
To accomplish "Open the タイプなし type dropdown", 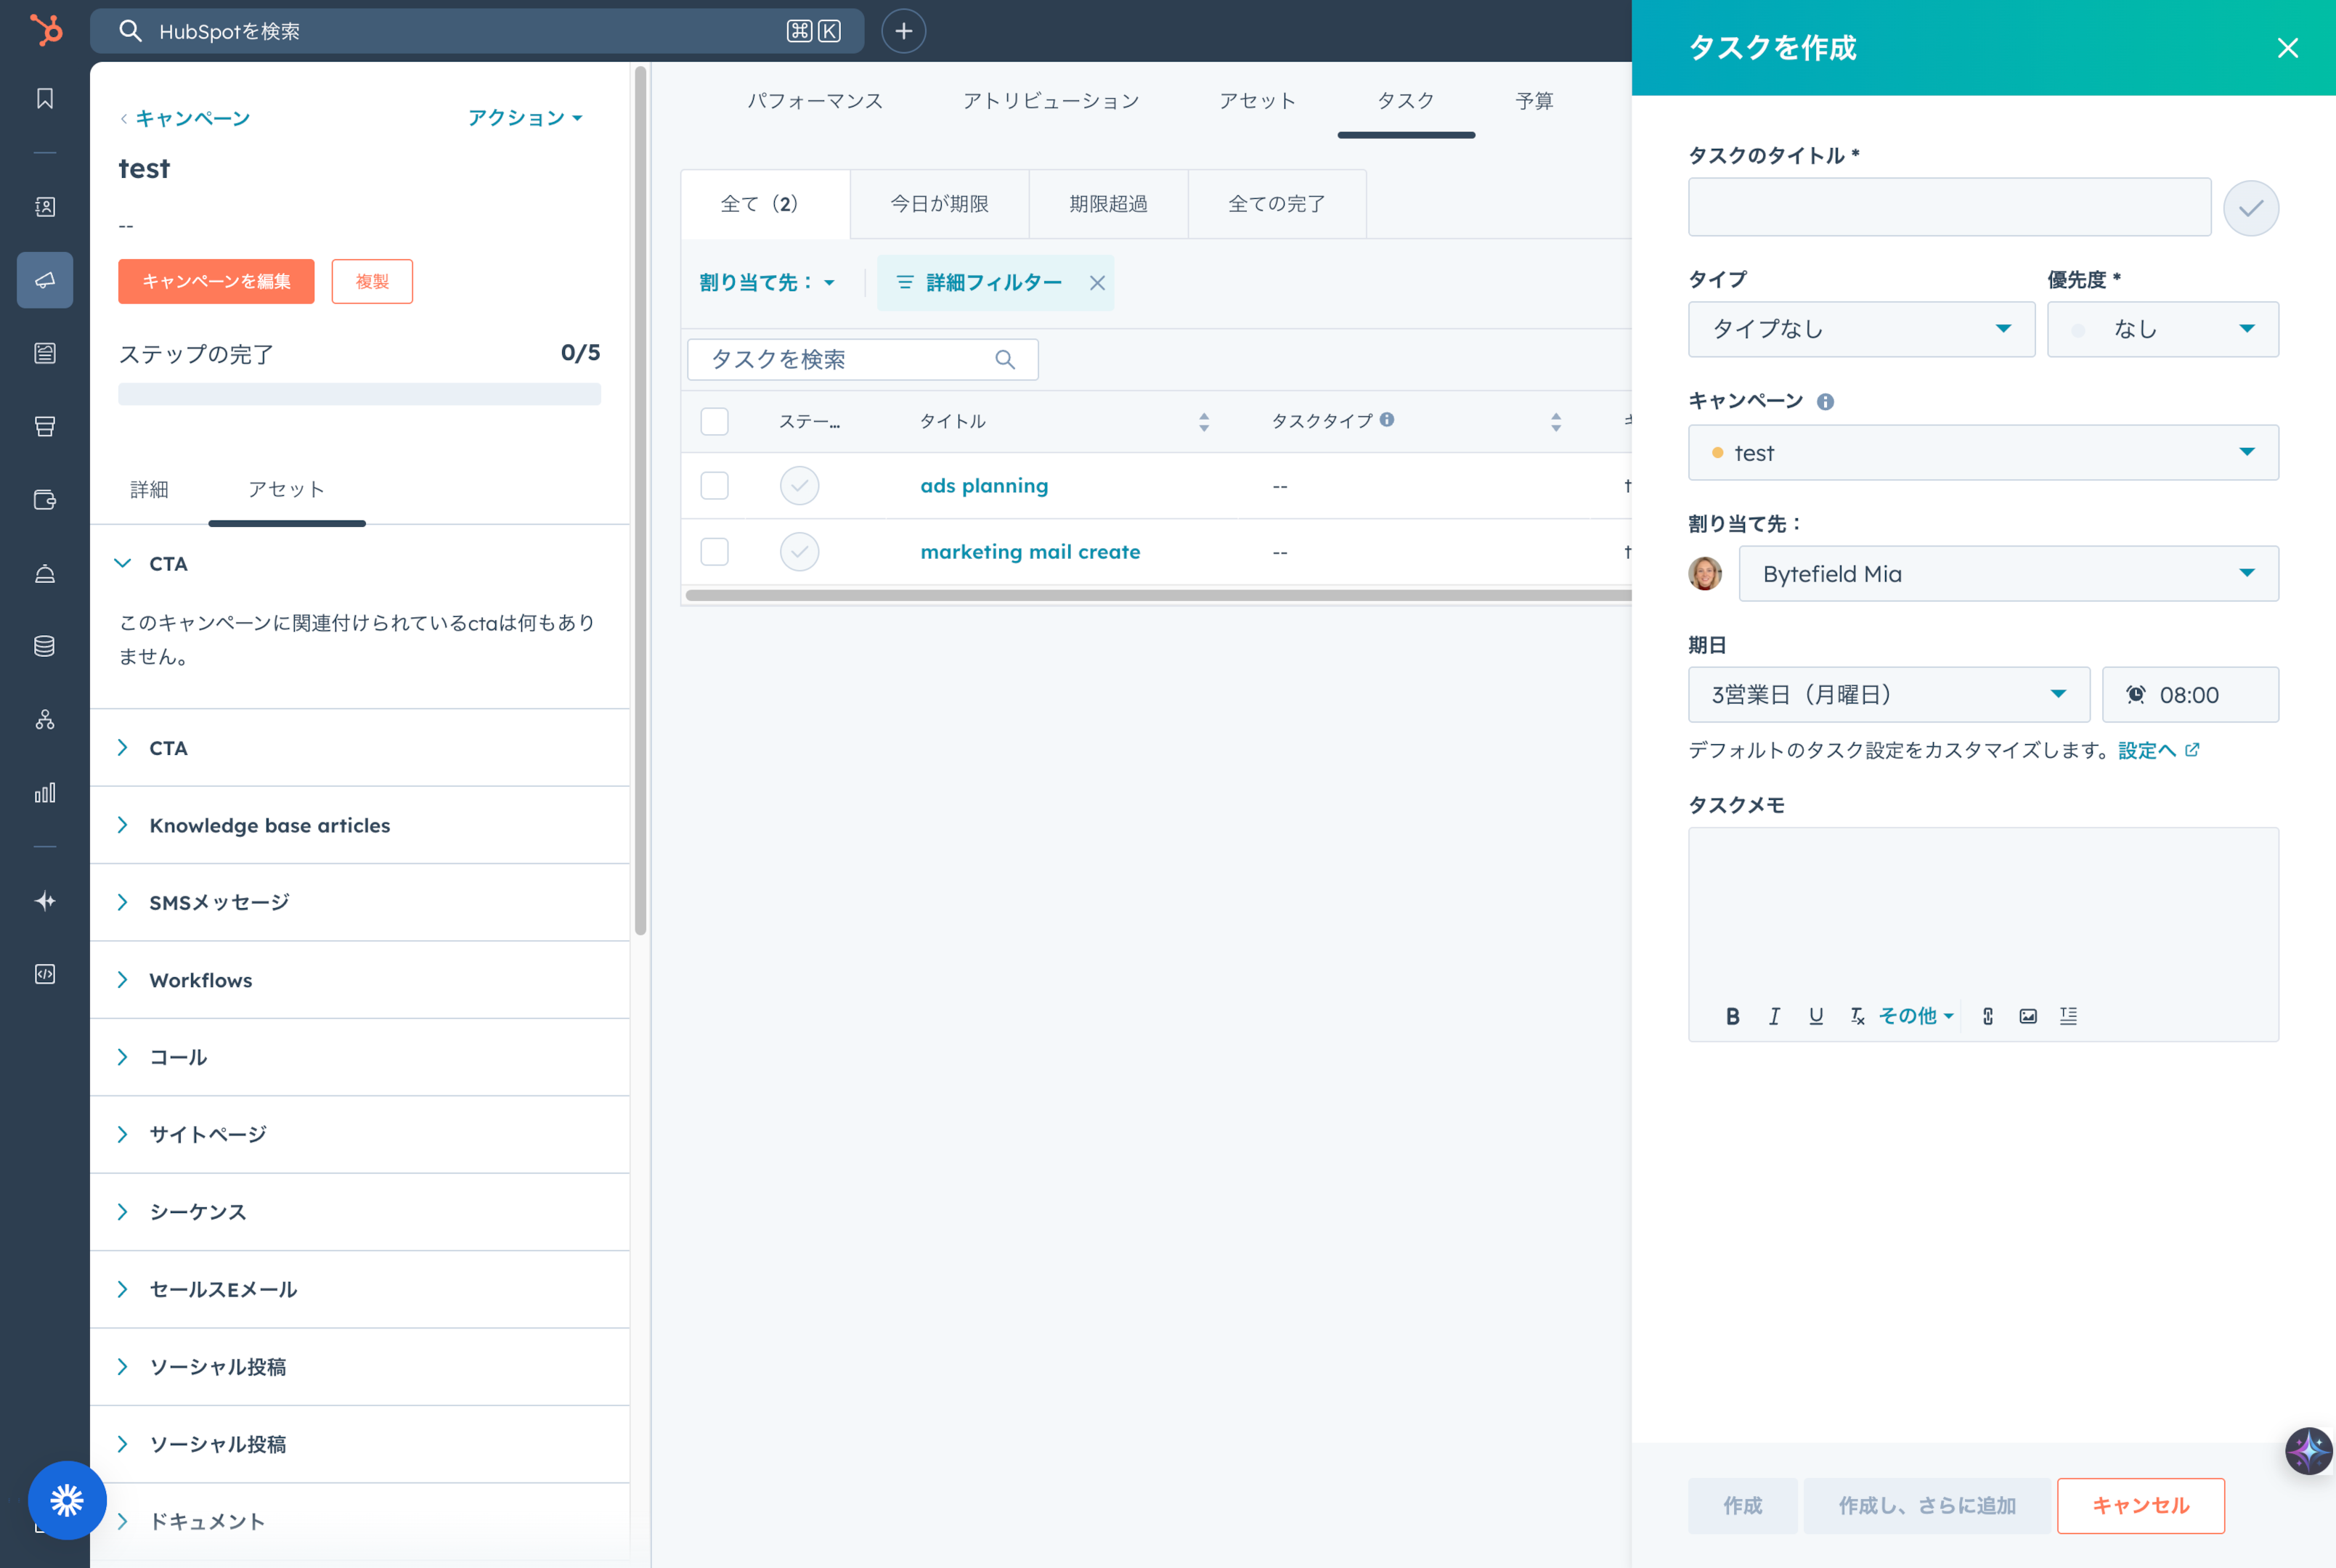I will point(1861,329).
